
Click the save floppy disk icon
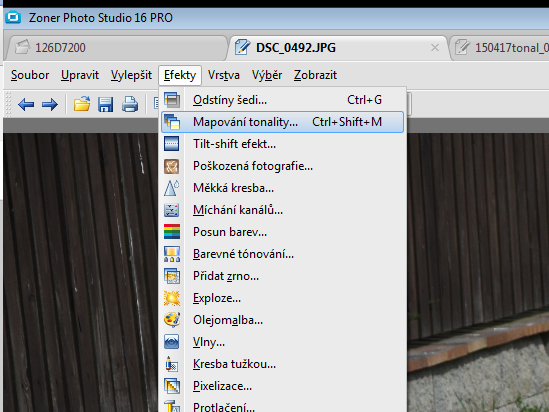coord(105,104)
